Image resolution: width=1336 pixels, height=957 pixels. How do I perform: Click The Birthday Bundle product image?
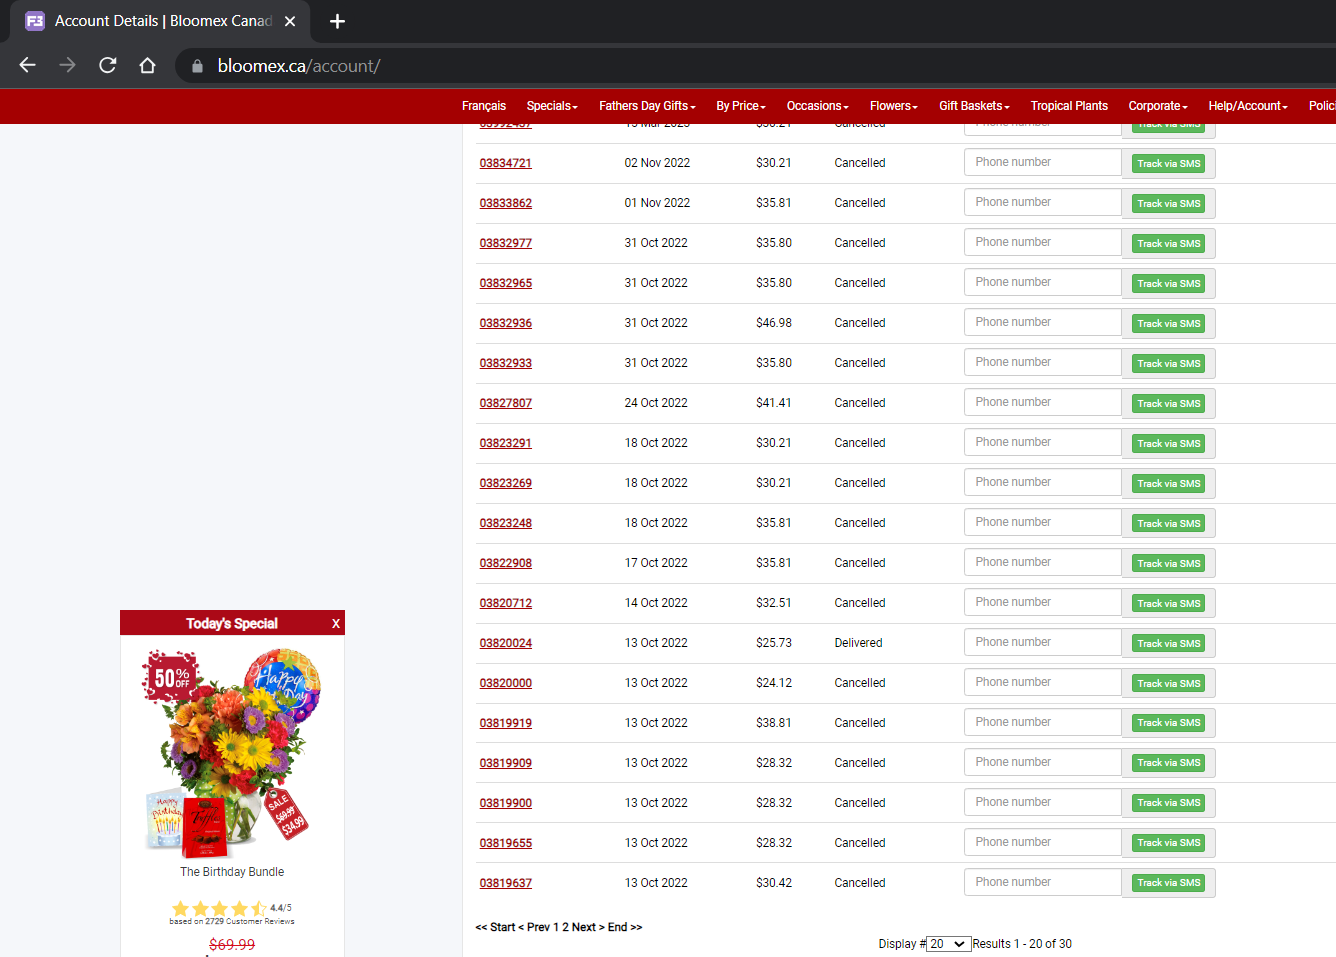232,753
